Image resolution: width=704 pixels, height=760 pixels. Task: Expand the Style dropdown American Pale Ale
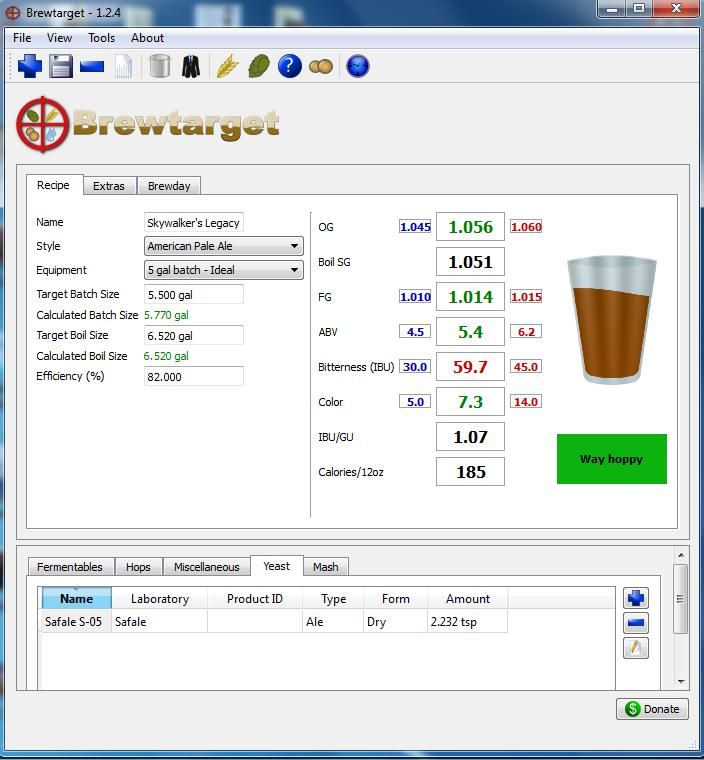(x=224, y=246)
